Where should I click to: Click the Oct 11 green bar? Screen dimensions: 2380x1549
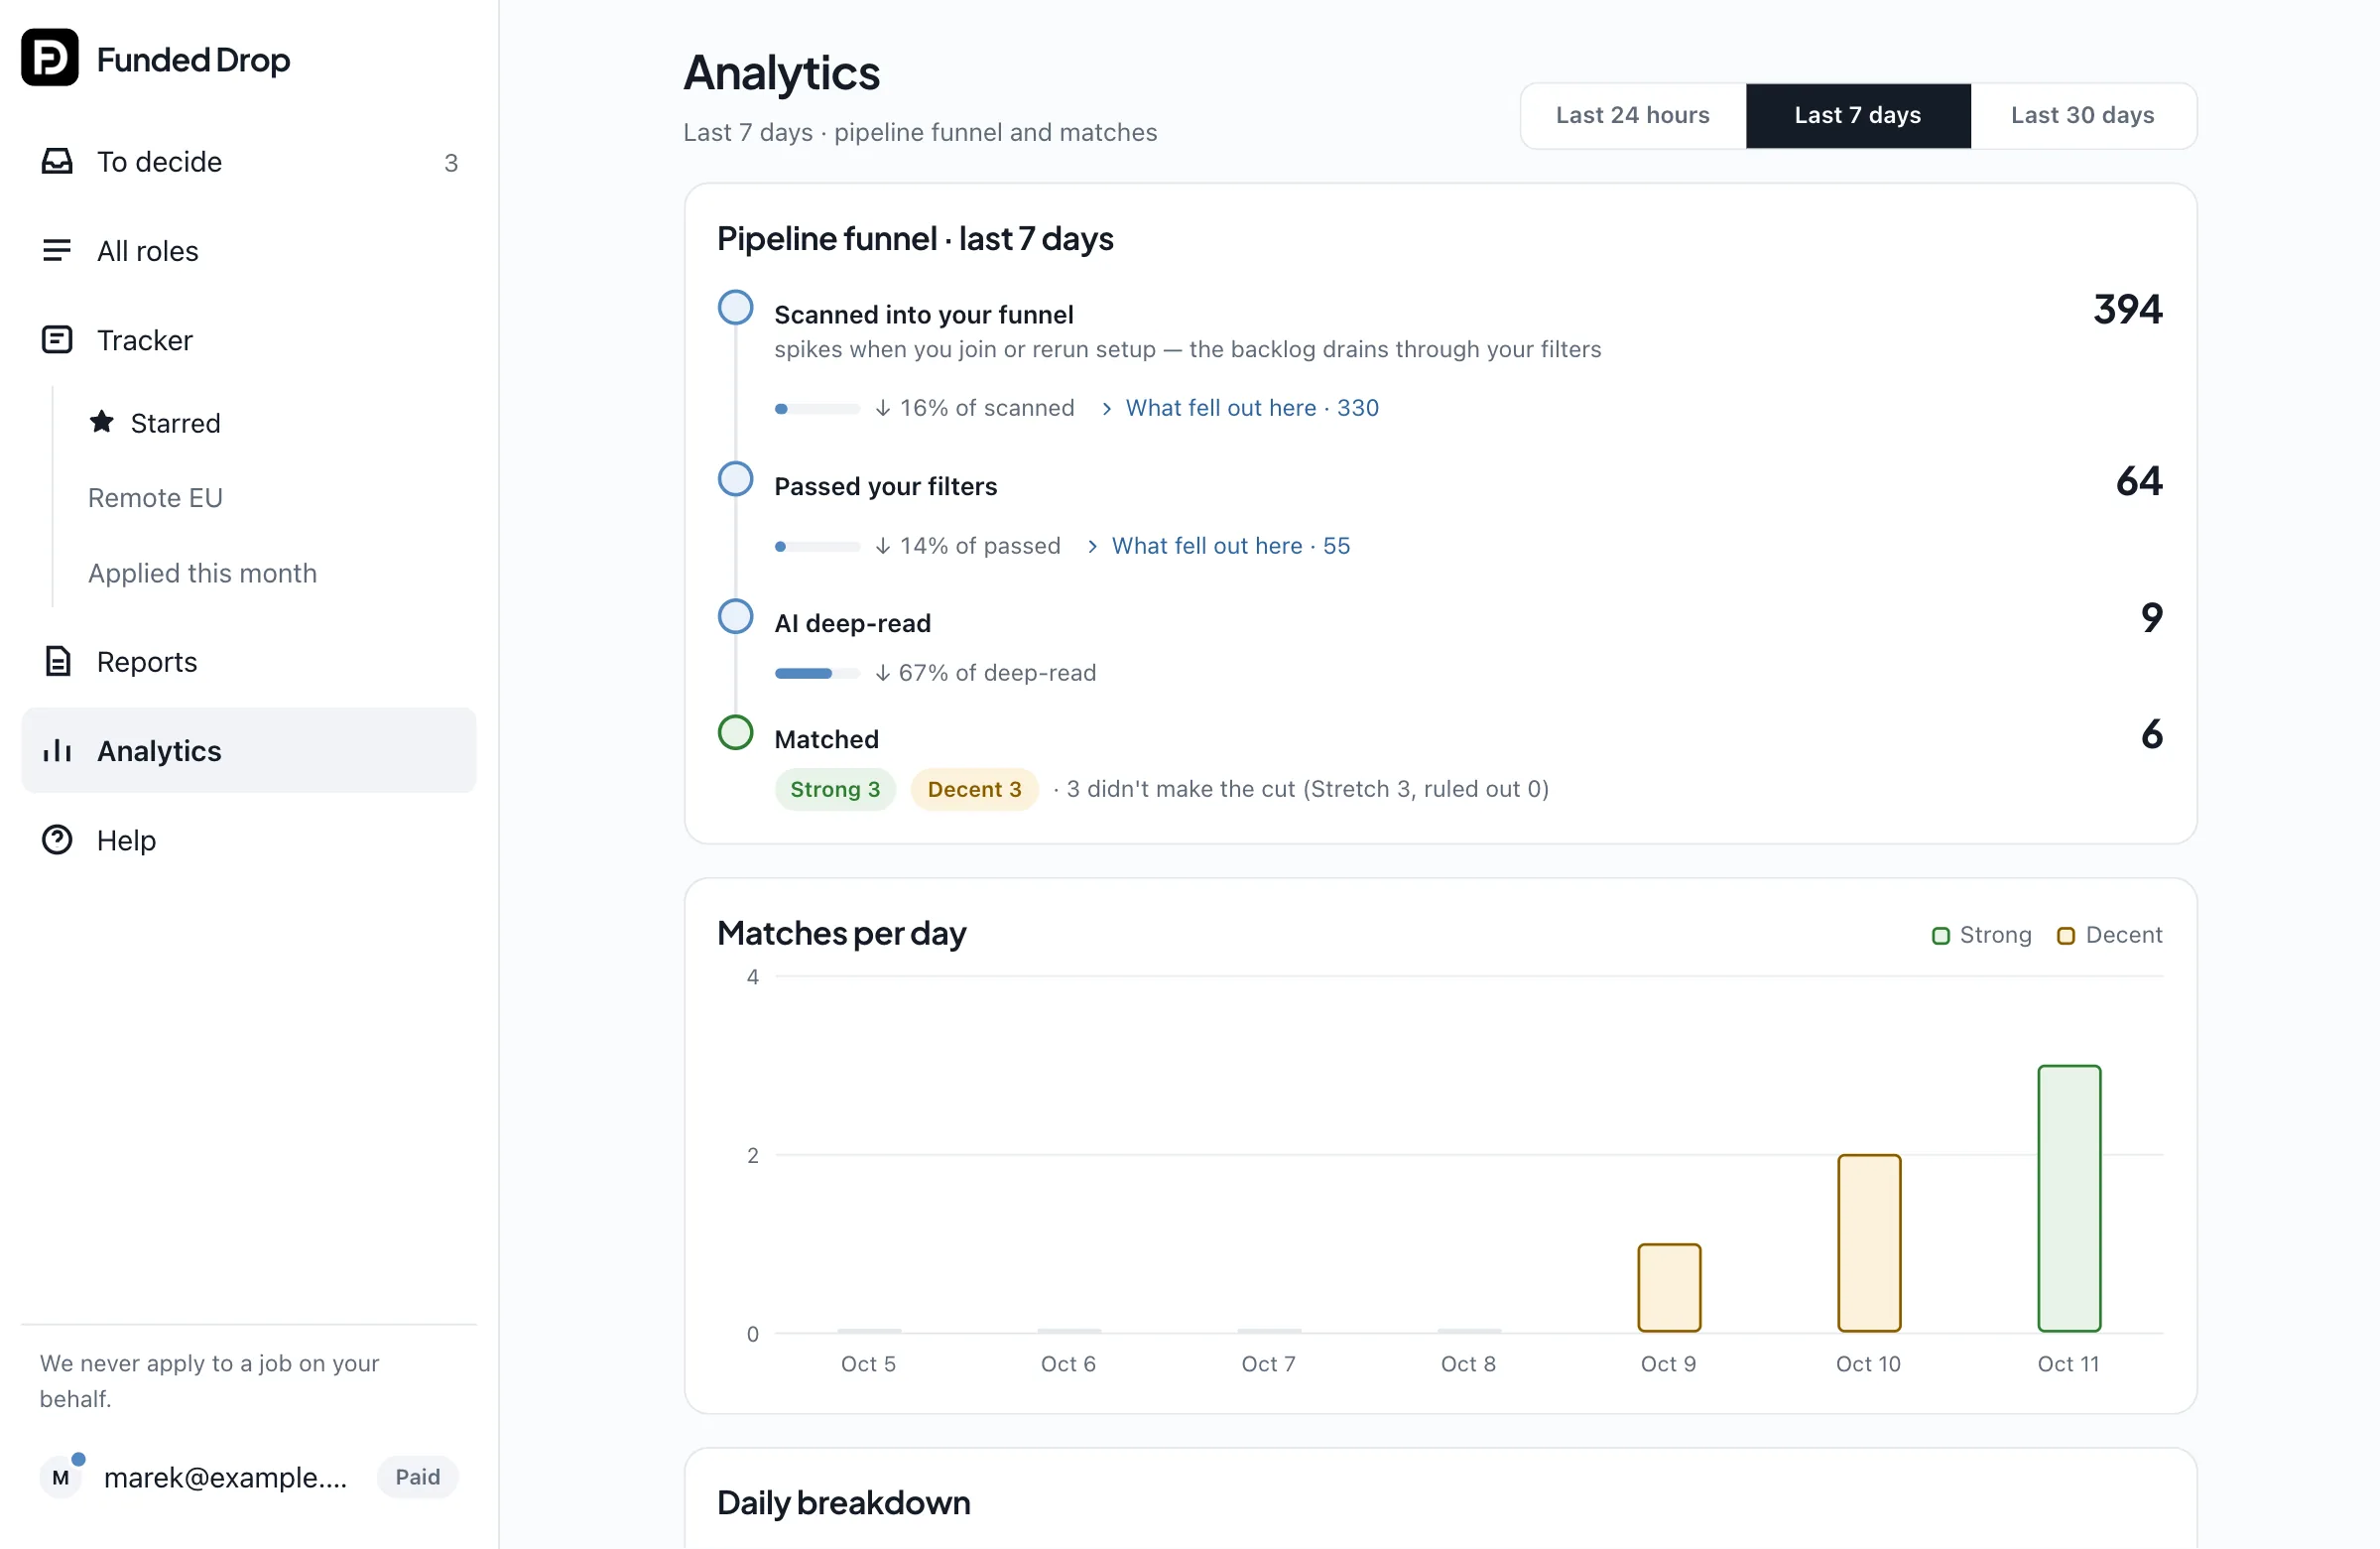point(2068,1198)
